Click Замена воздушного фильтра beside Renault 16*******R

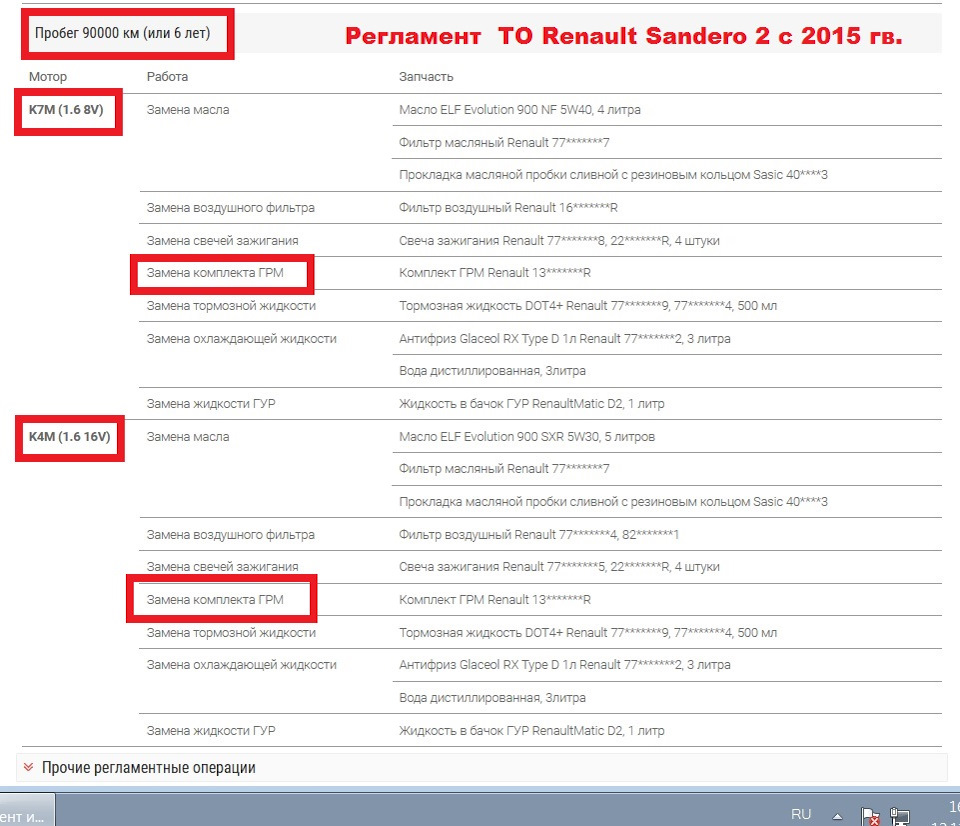click(x=230, y=208)
